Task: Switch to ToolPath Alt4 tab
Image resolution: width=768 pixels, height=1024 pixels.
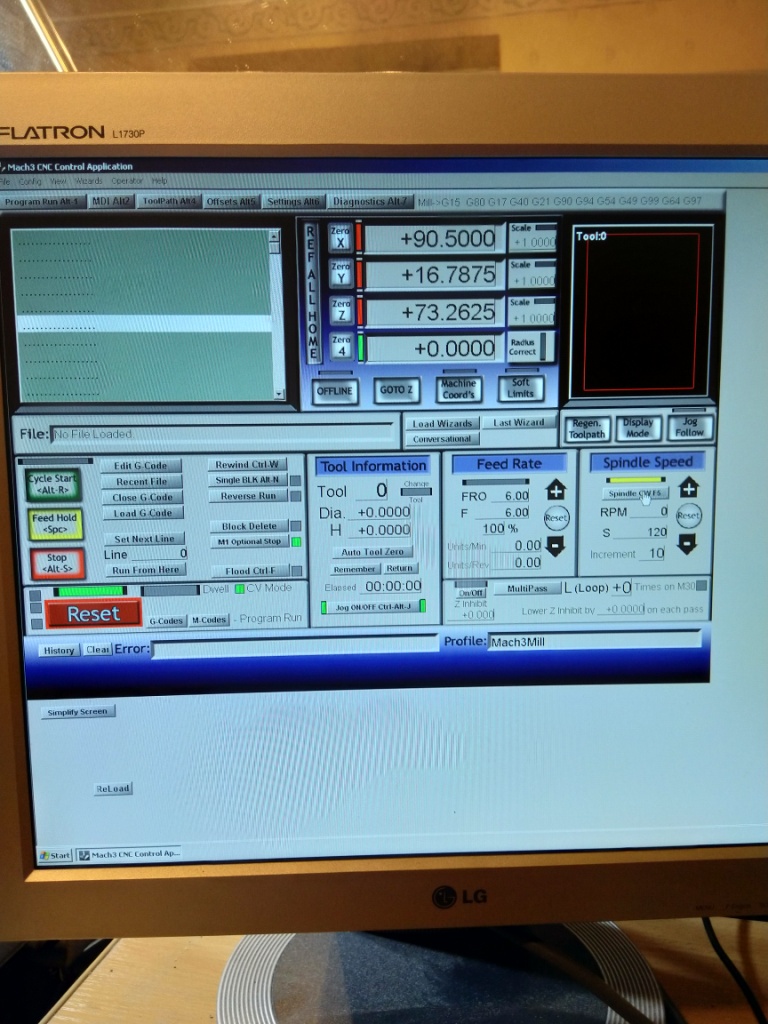Action: (168, 201)
